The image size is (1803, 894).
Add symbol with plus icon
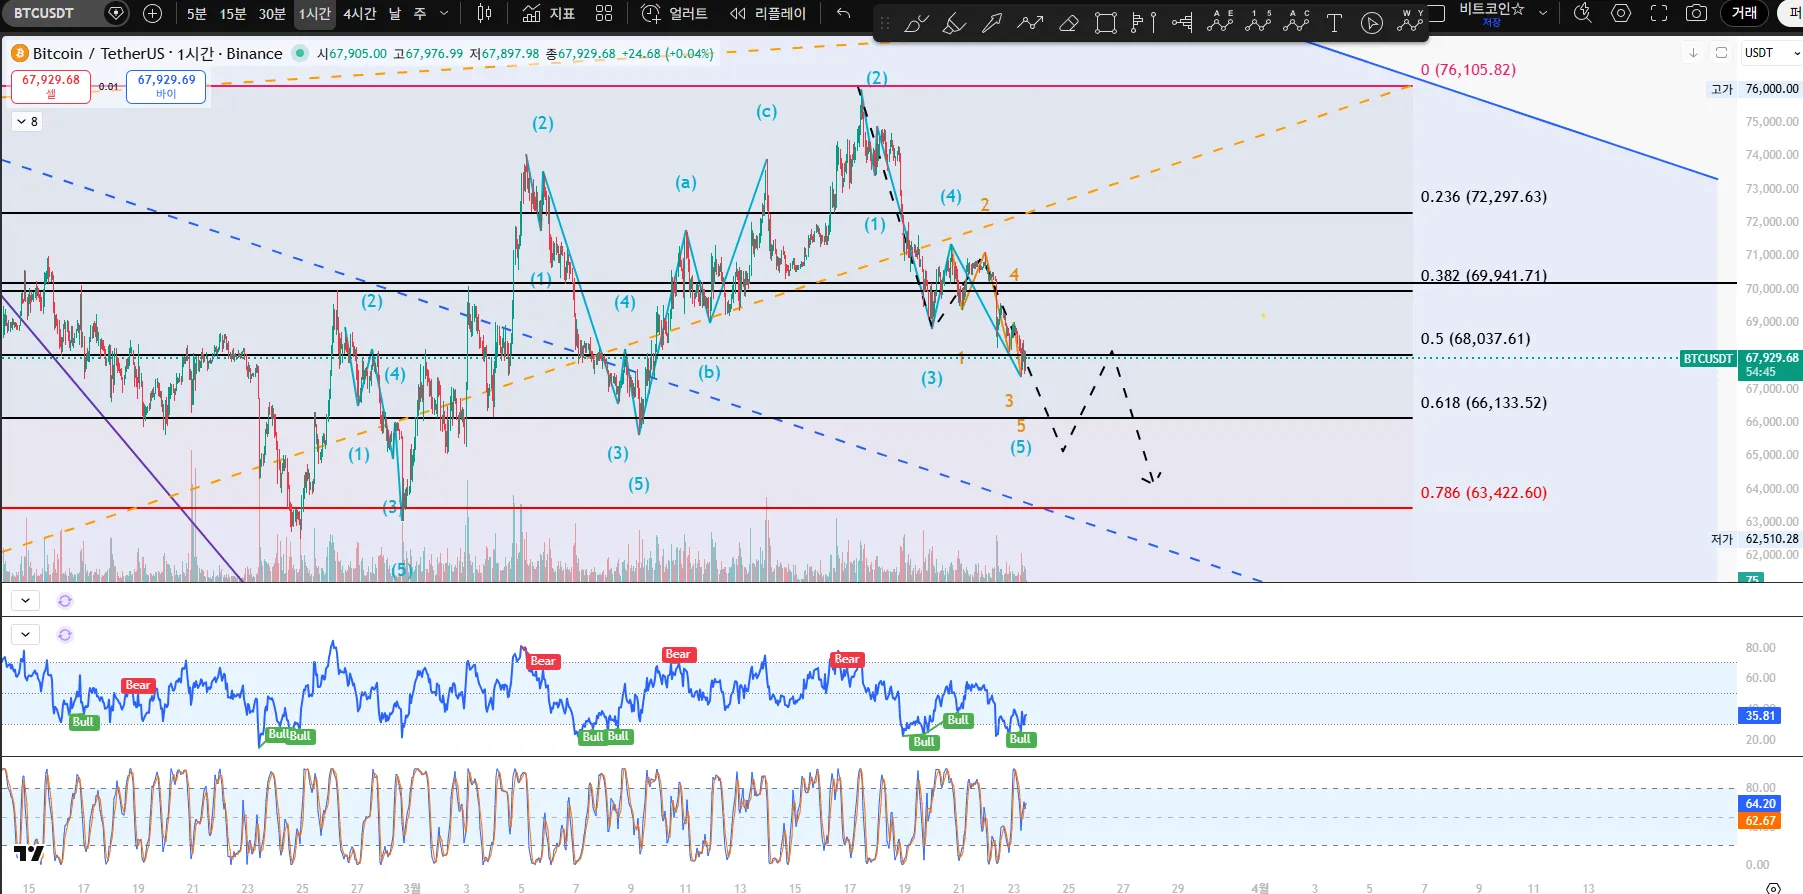pyautogui.click(x=152, y=13)
